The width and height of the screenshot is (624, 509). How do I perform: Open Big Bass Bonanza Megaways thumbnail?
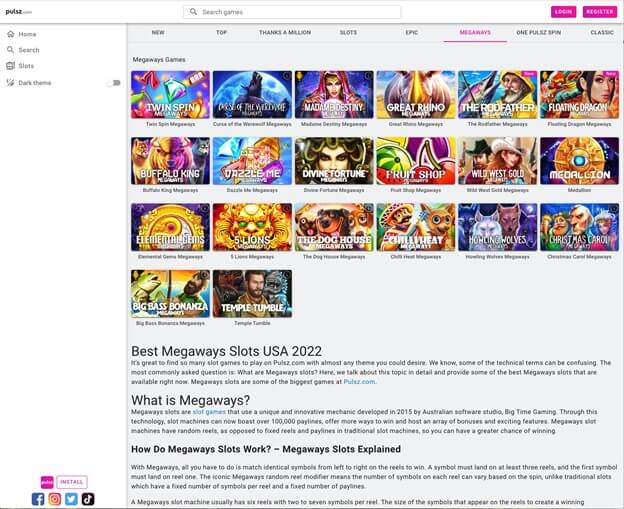pos(170,294)
